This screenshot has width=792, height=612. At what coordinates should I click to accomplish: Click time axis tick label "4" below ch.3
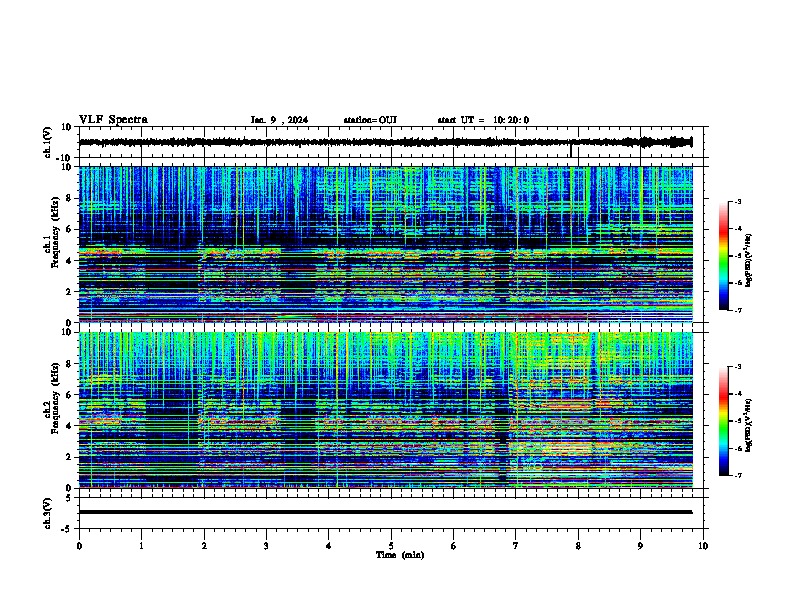click(329, 546)
